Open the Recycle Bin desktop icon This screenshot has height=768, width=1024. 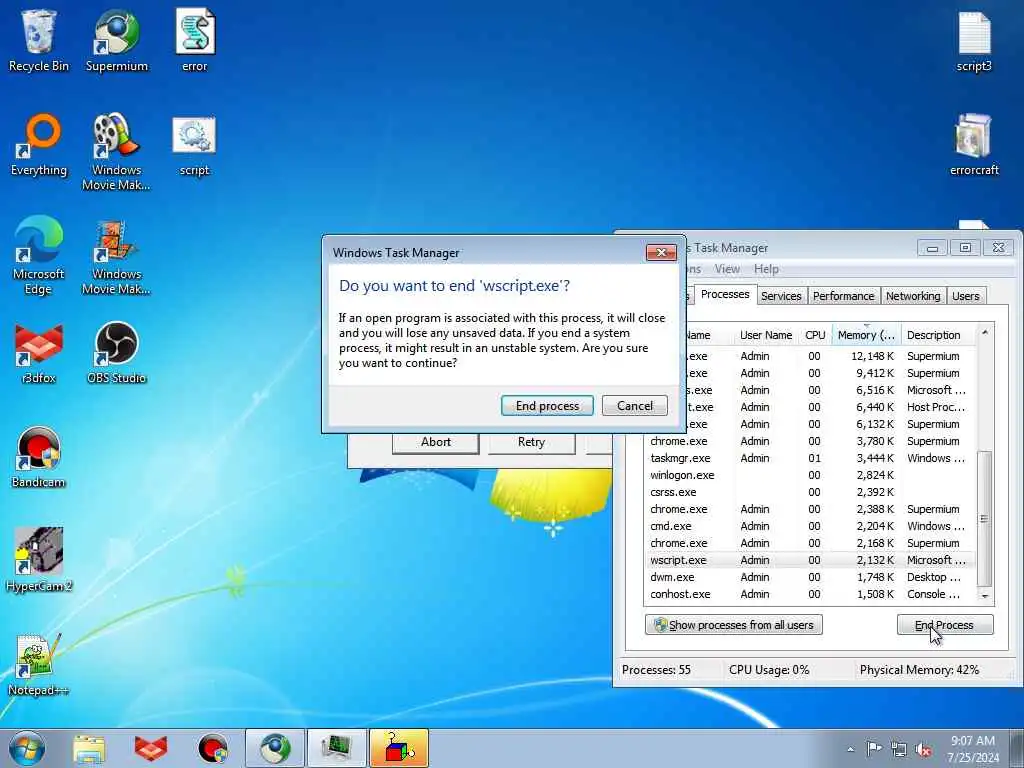tap(39, 40)
